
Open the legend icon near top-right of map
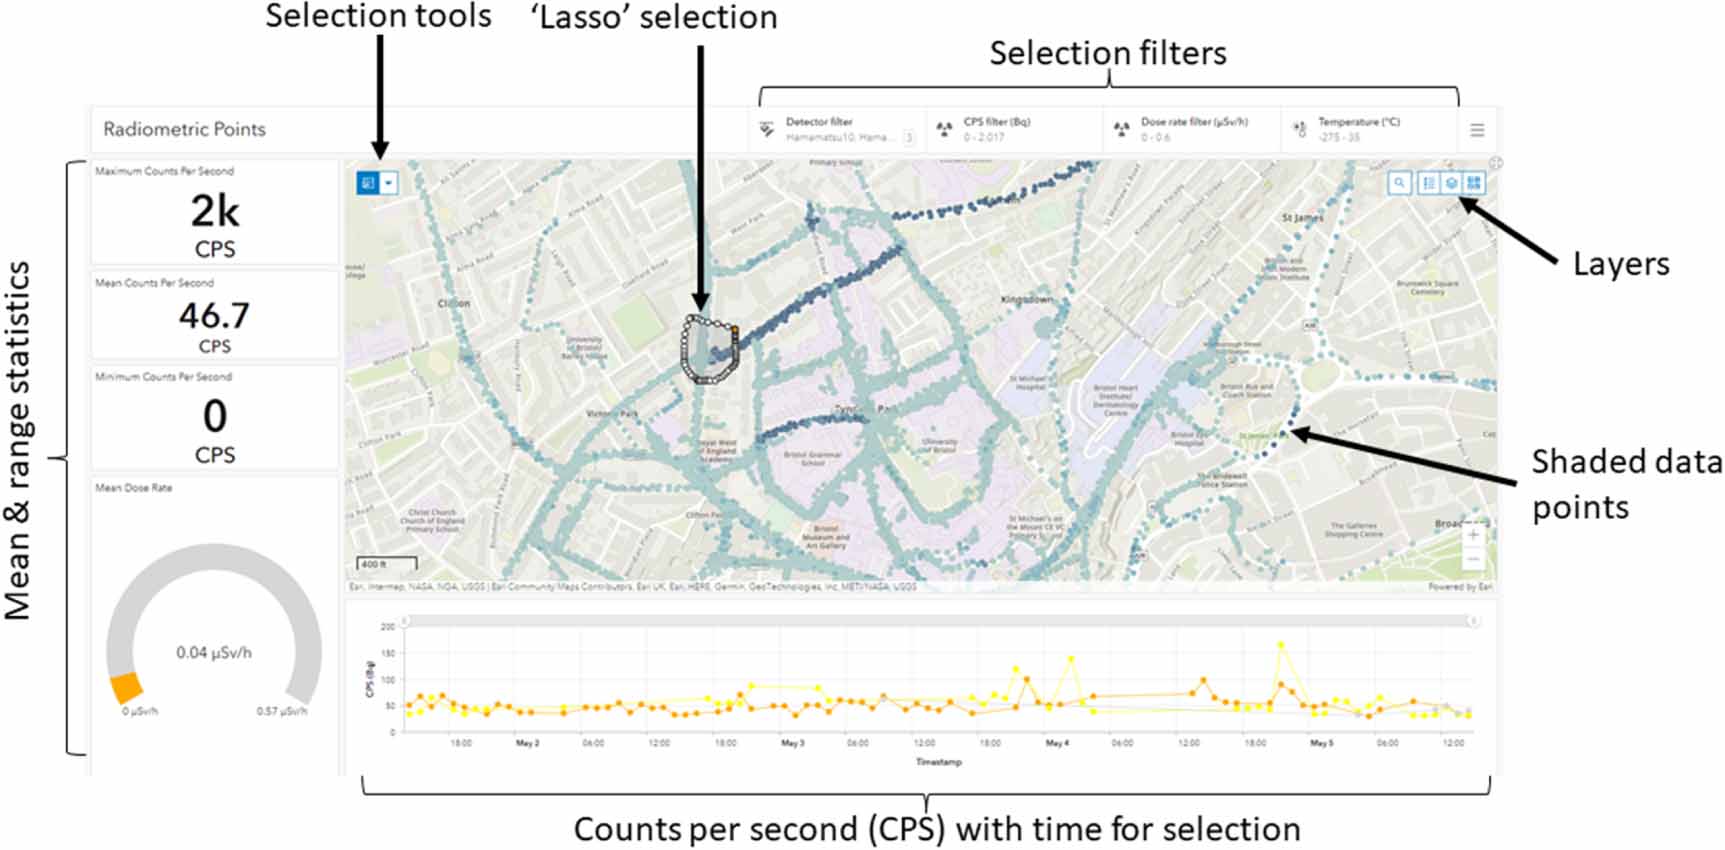tap(1429, 185)
